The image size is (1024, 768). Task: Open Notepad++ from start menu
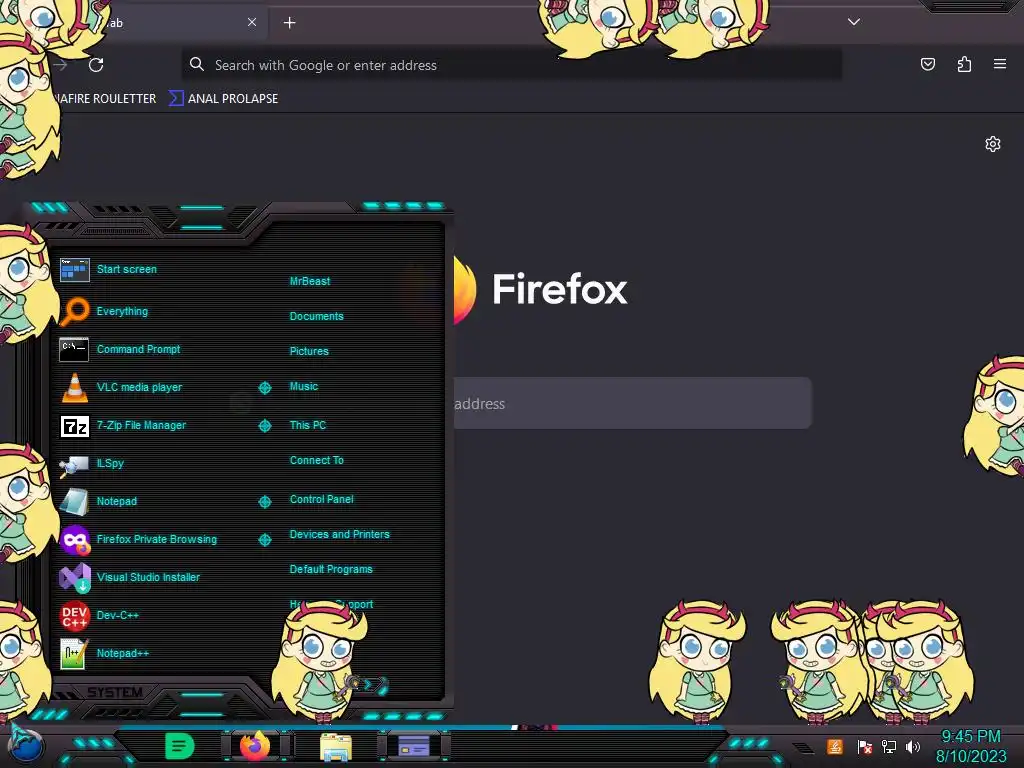pyautogui.click(x=104, y=653)
